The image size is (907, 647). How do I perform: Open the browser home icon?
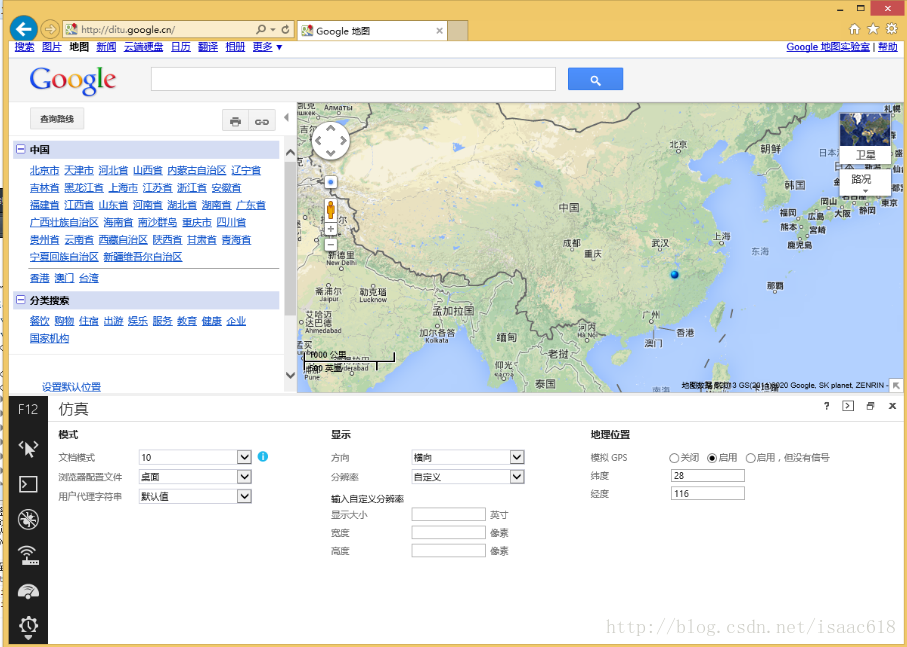point(854,29)
